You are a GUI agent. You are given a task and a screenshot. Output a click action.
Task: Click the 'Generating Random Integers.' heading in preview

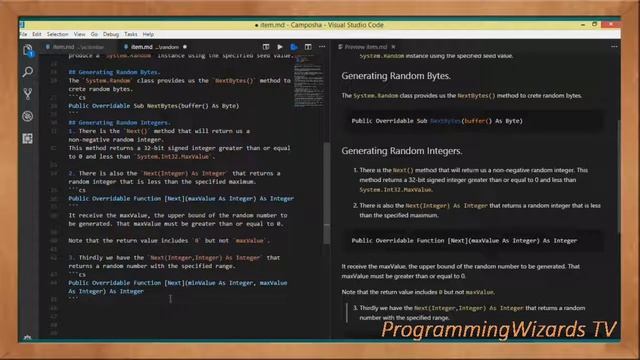402,151
